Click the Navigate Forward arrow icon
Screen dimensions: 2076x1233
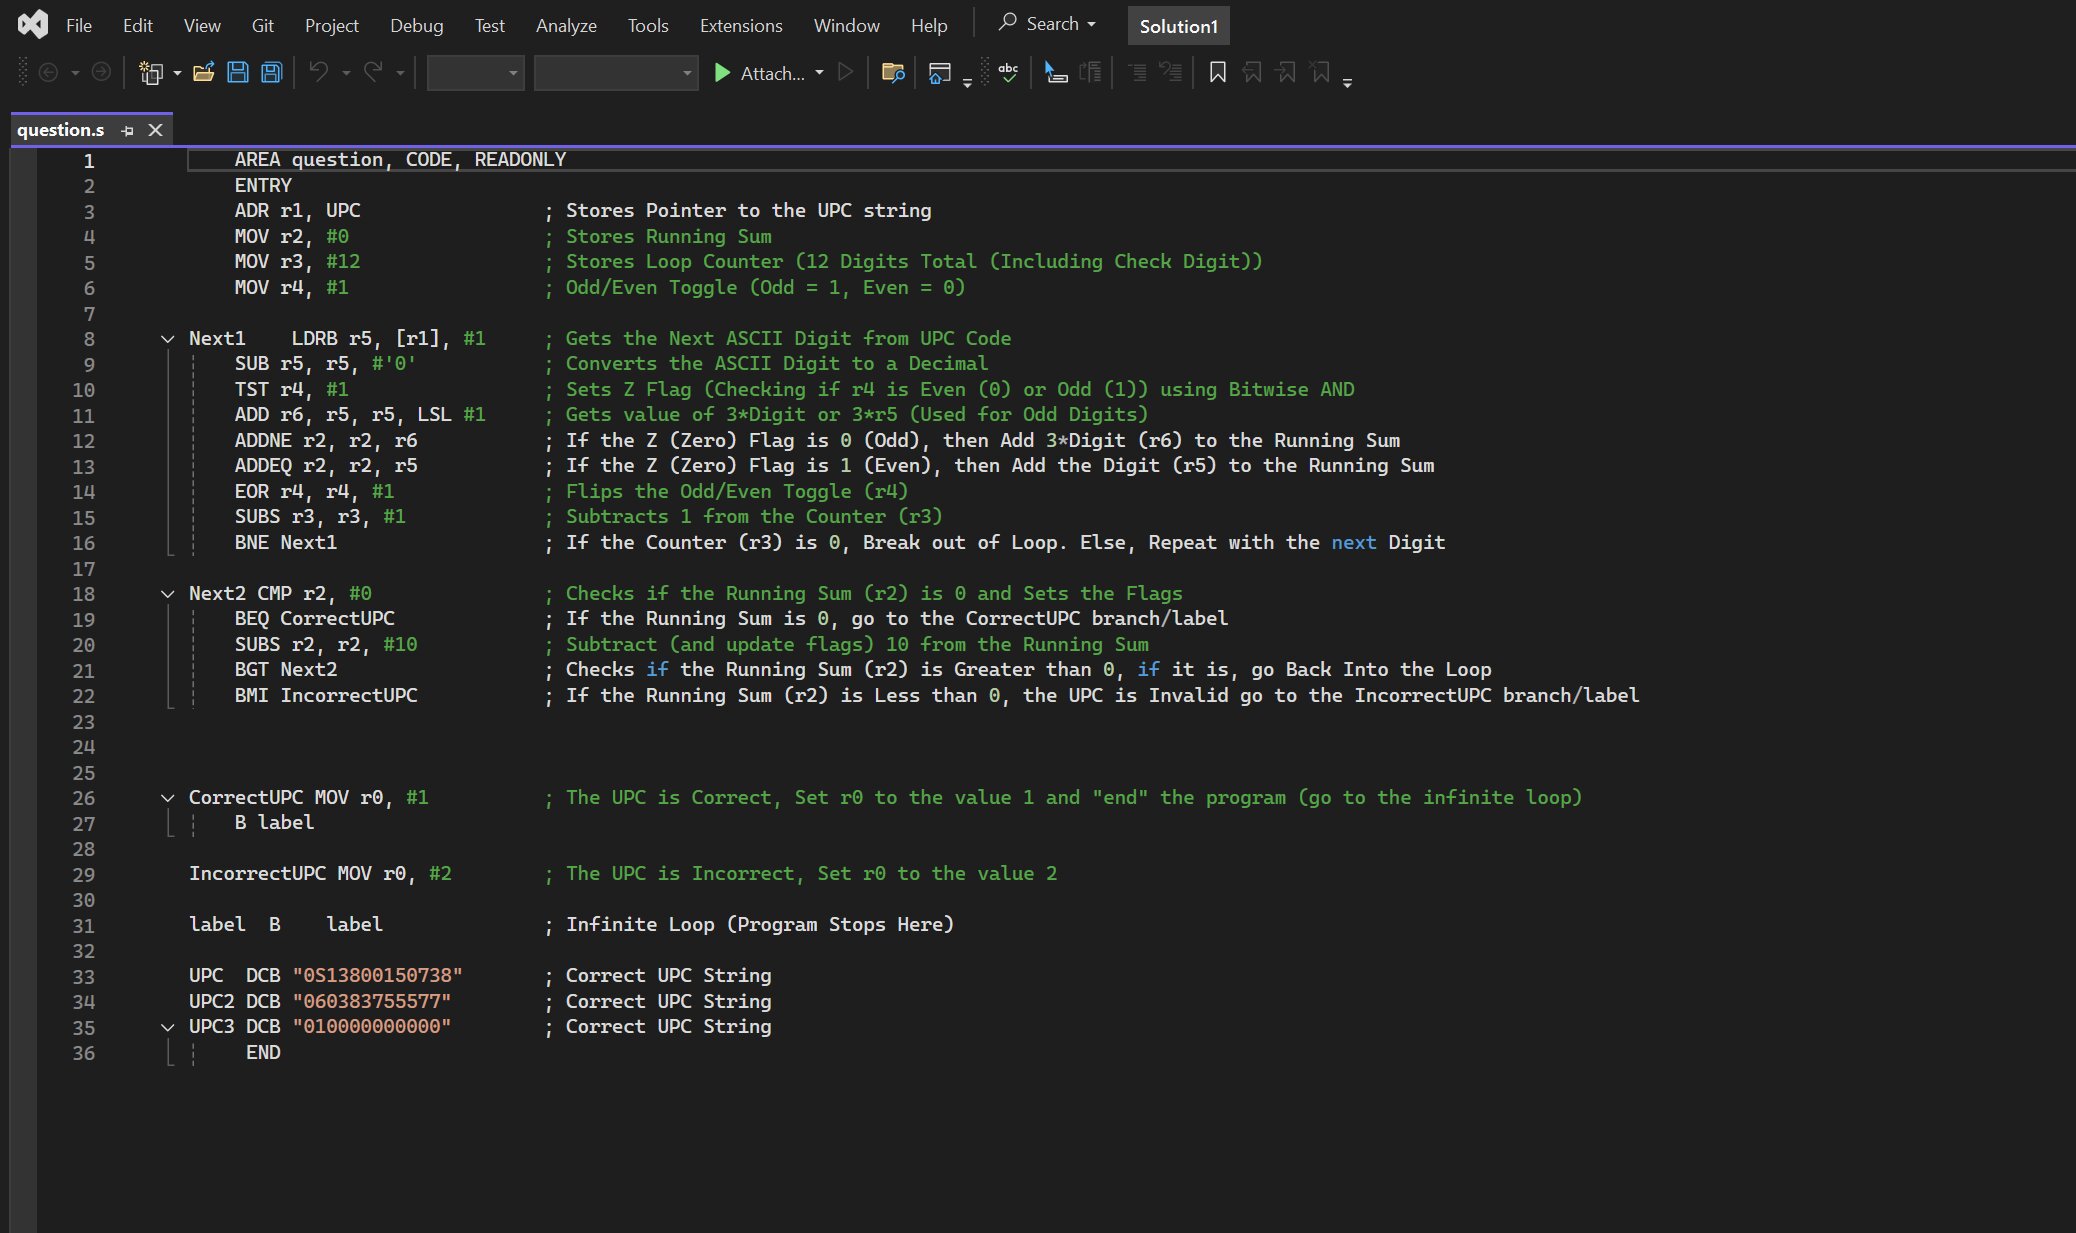point(101,72)
